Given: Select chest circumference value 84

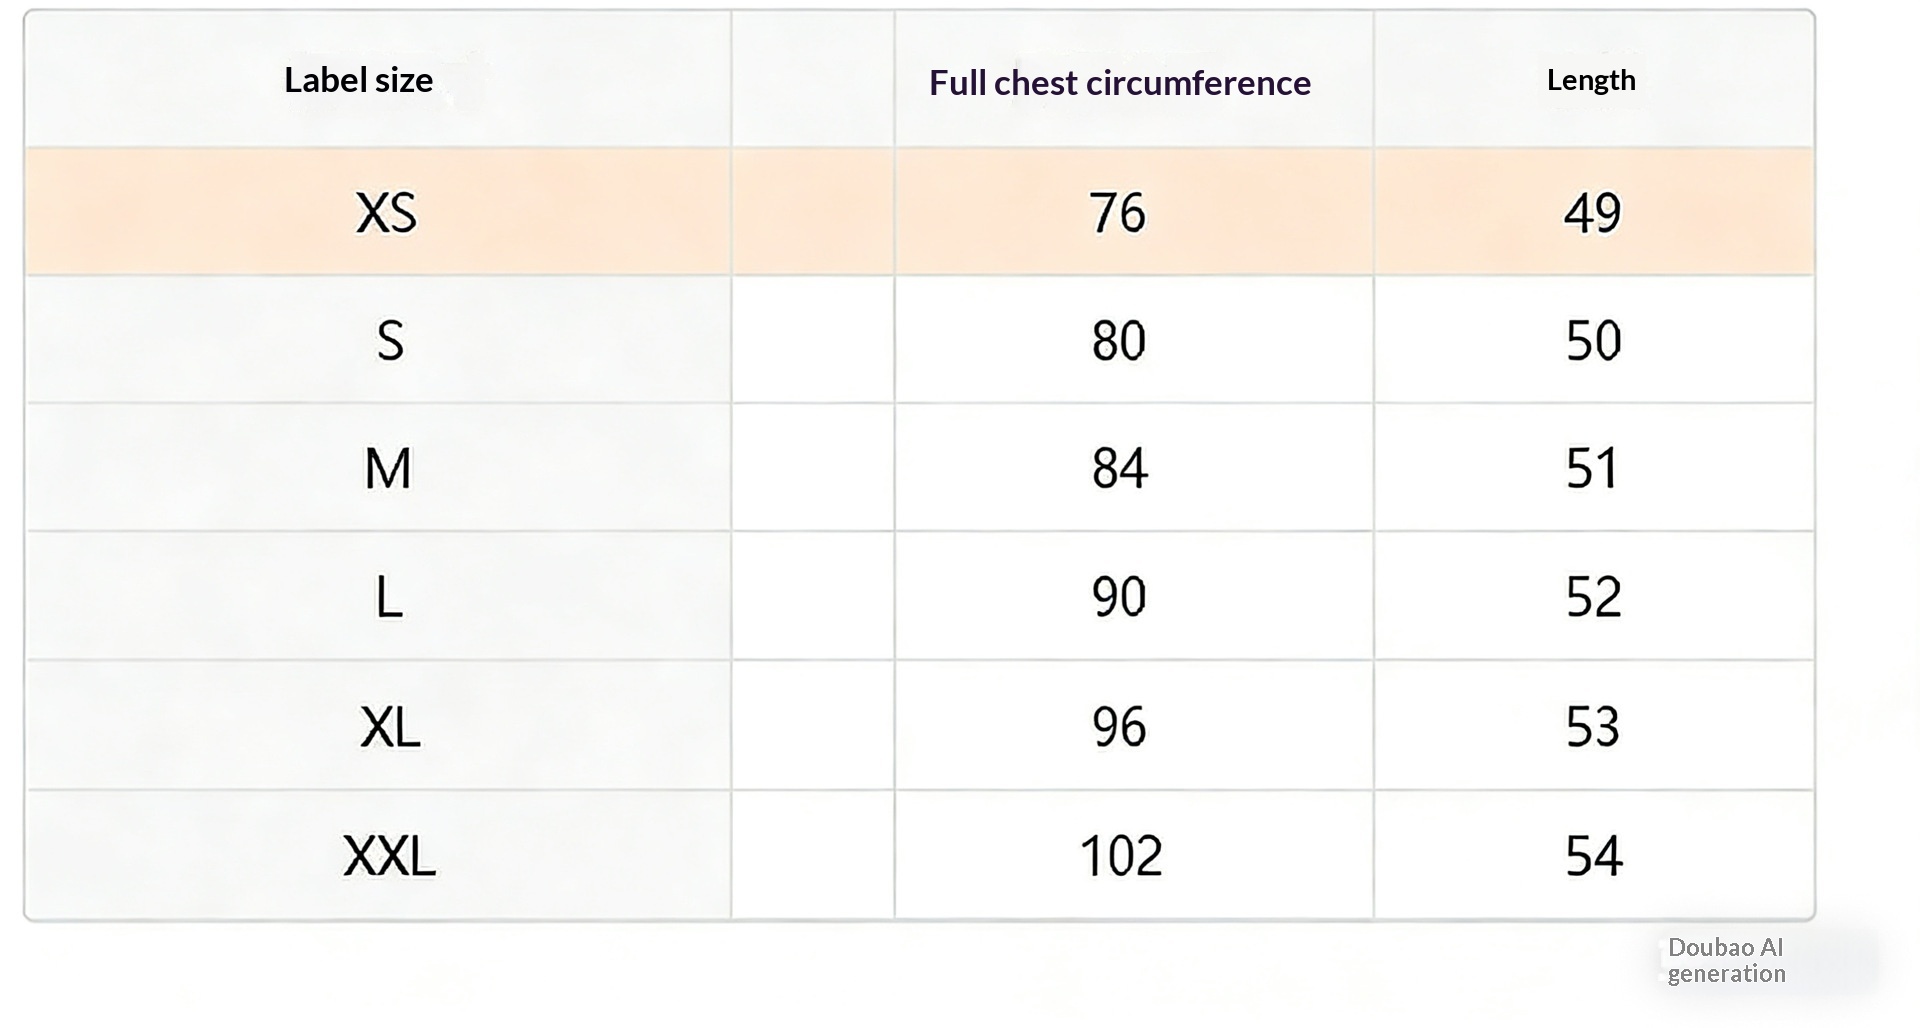Looking at the screenshot, I should click(1119, 468).
